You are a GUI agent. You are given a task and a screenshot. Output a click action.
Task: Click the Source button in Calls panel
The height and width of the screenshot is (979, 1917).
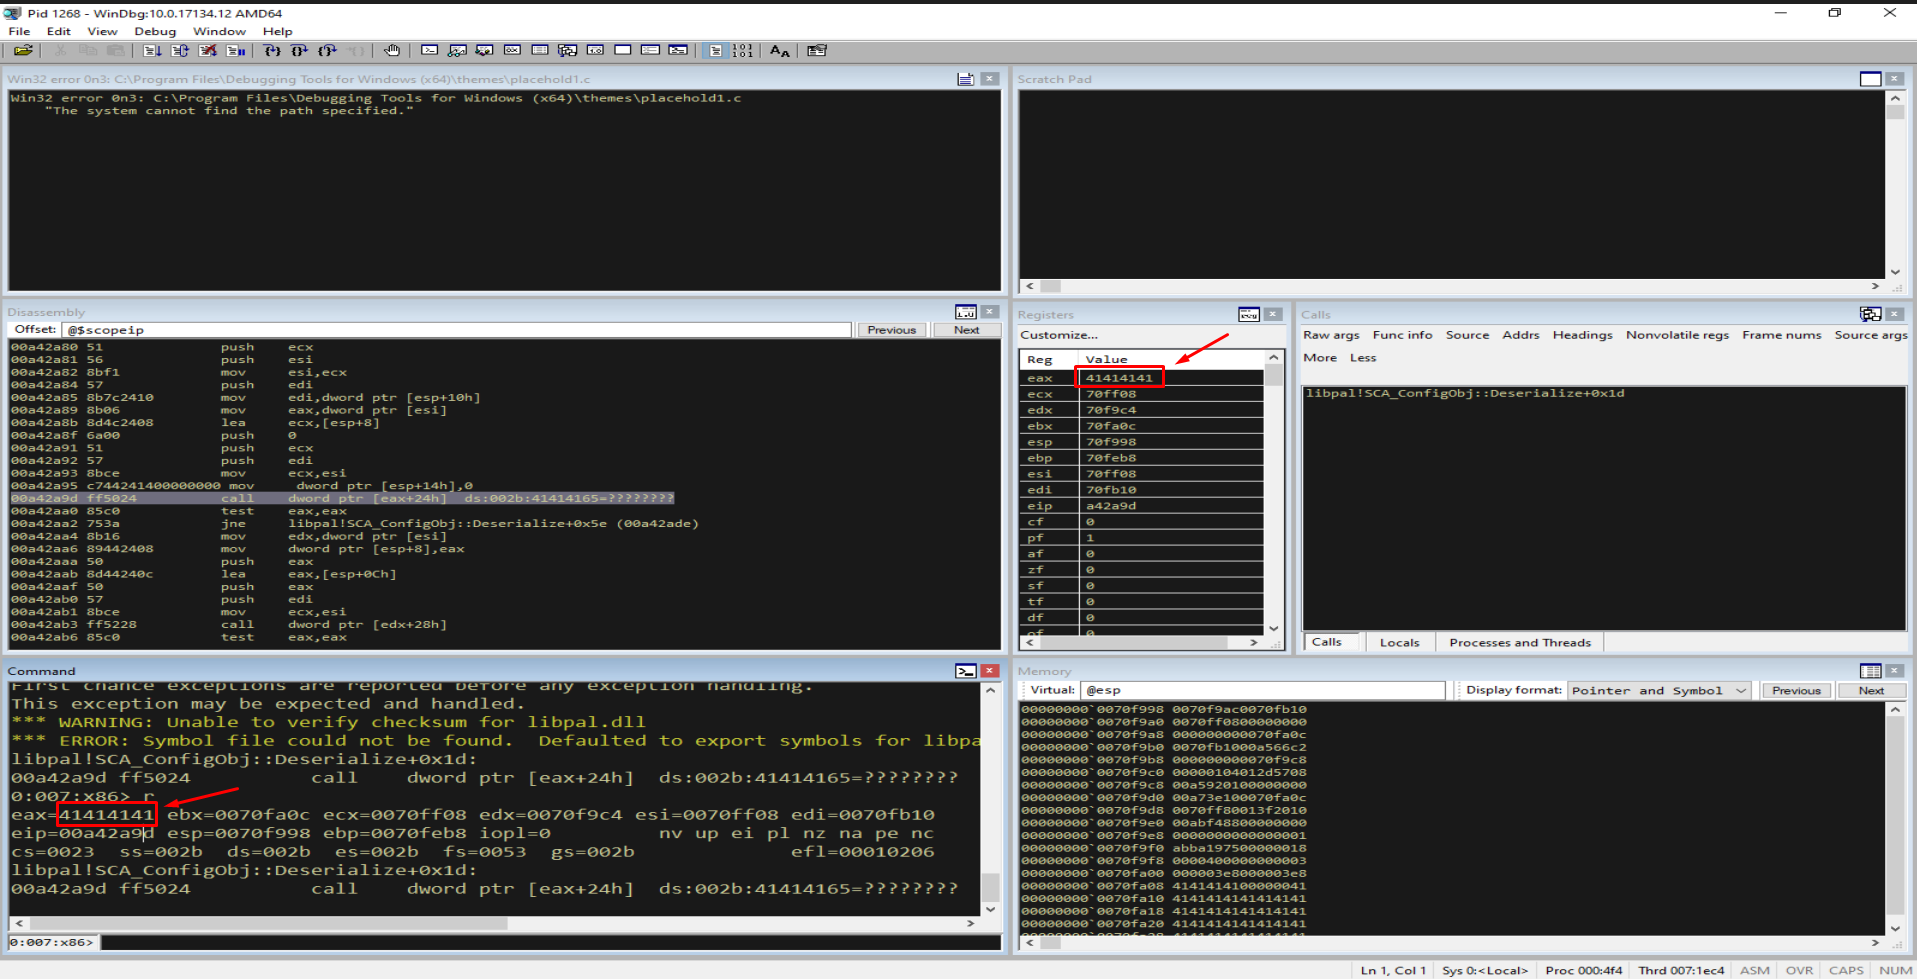(1467, 335)
